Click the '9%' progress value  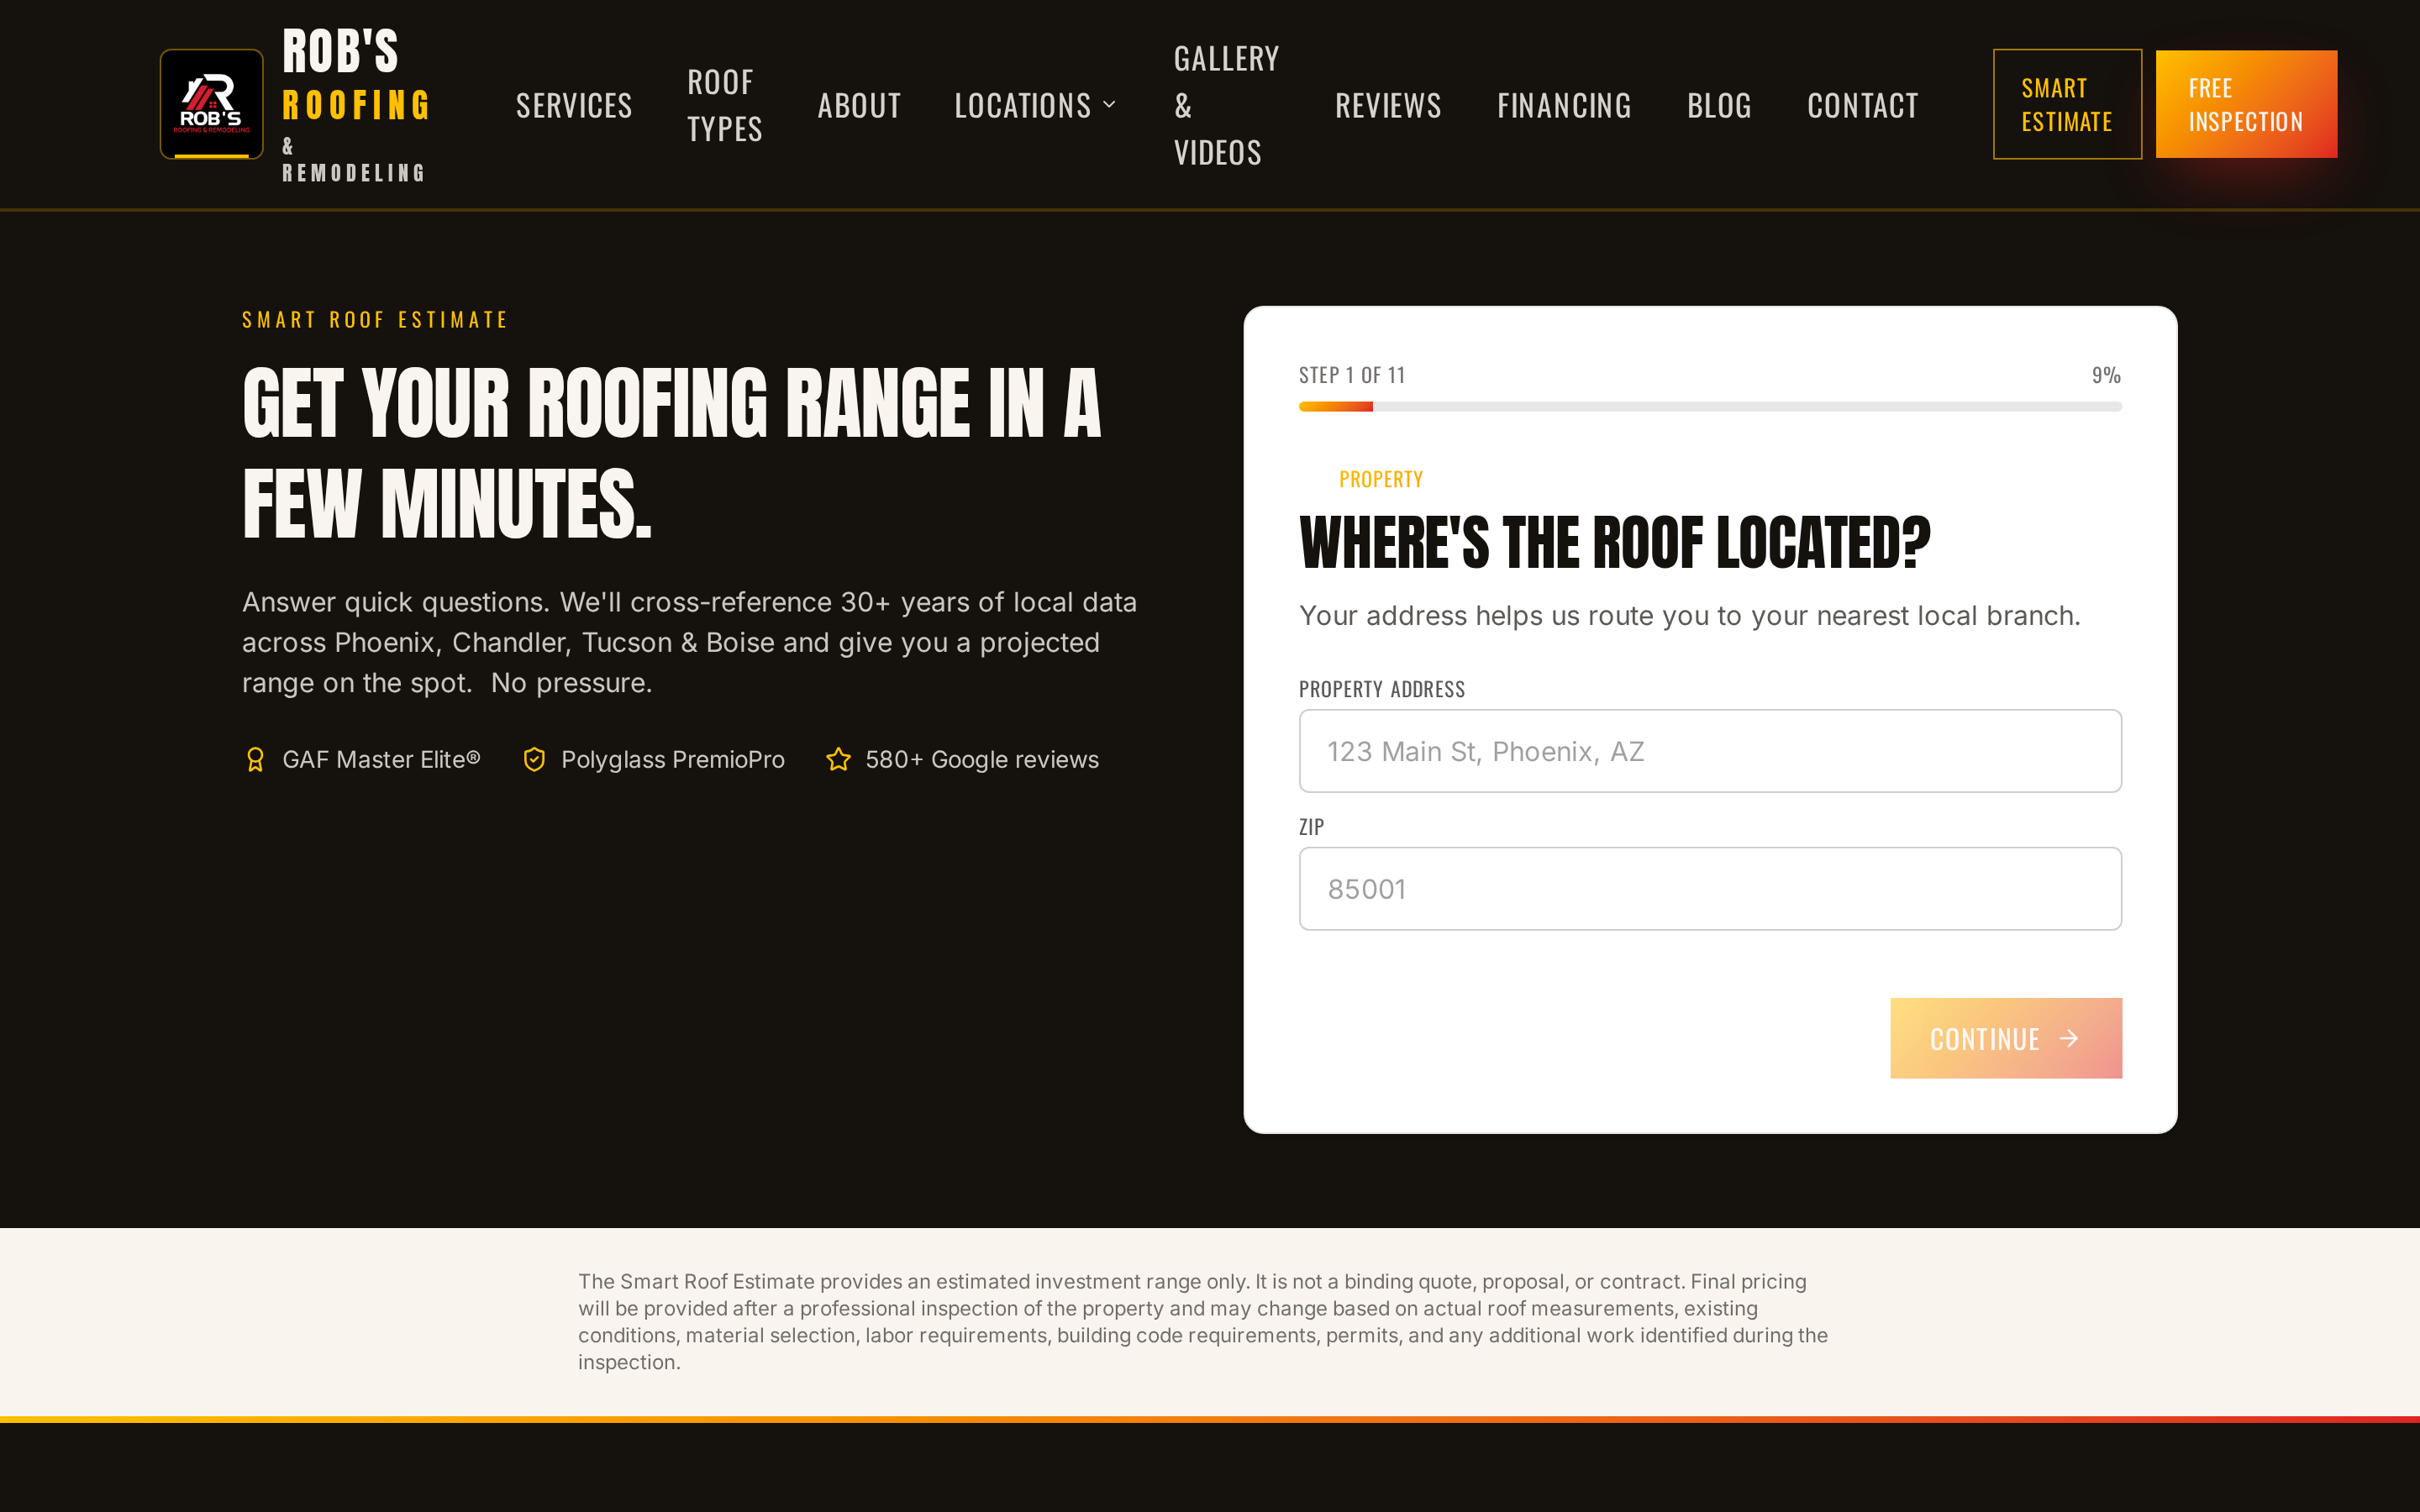tap(2106, 375)
